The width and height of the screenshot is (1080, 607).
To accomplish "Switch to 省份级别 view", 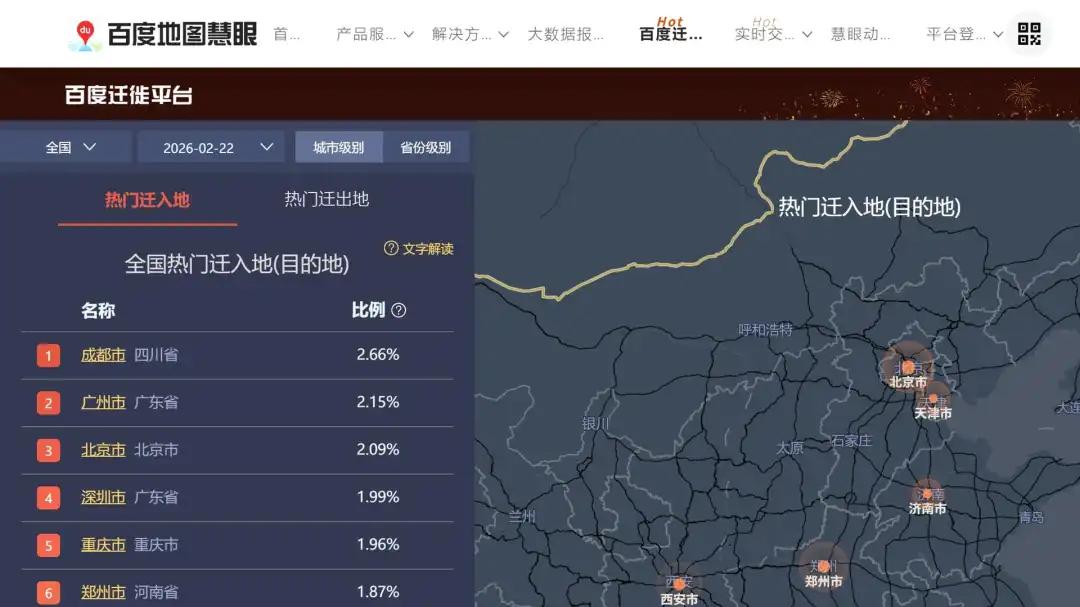I will pyautogui.click(x=426, y=146).
